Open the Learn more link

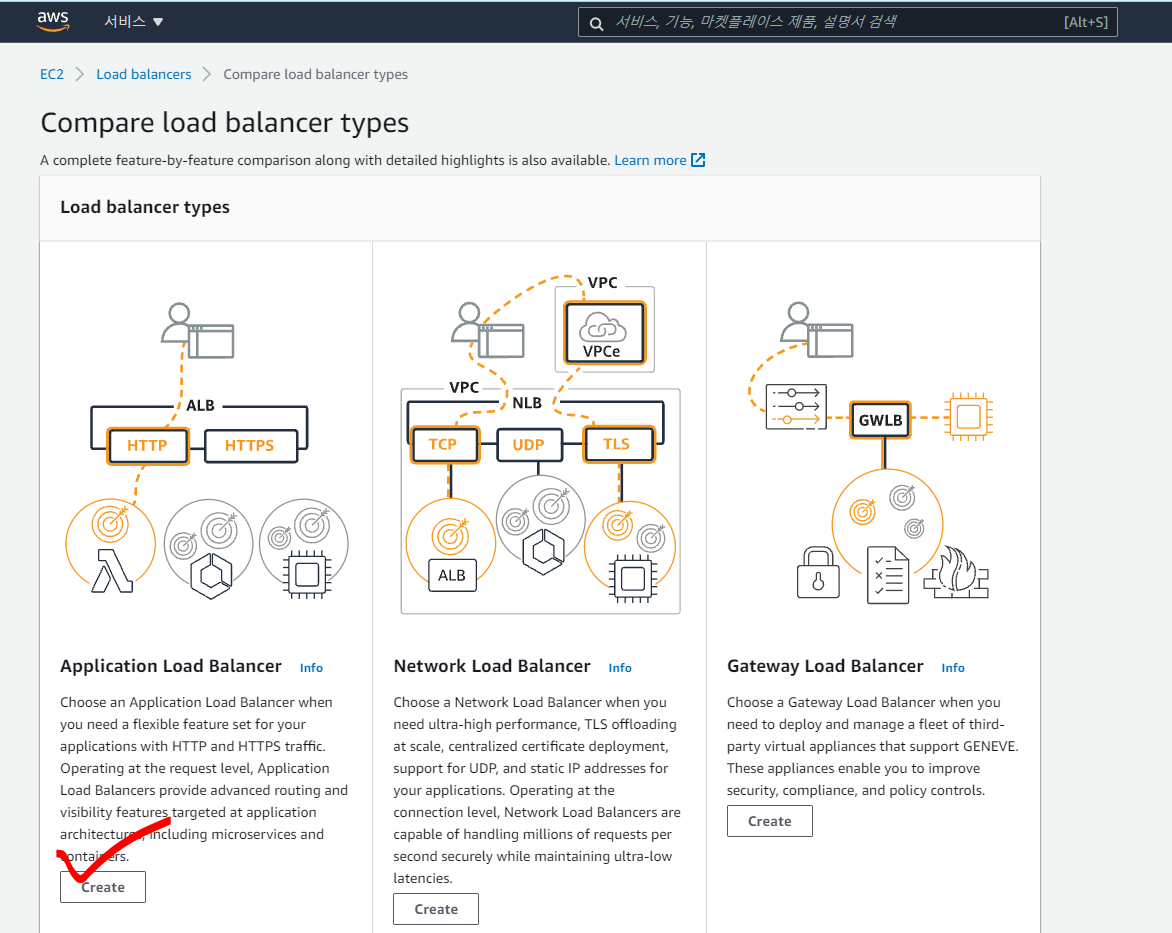coord(650,160)
